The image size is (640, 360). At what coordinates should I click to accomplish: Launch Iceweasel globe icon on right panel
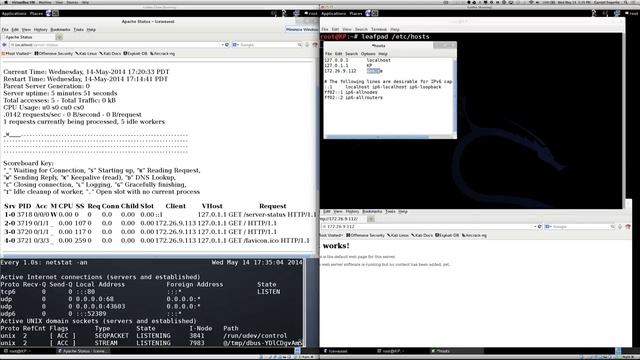click(x=368, y=13)
